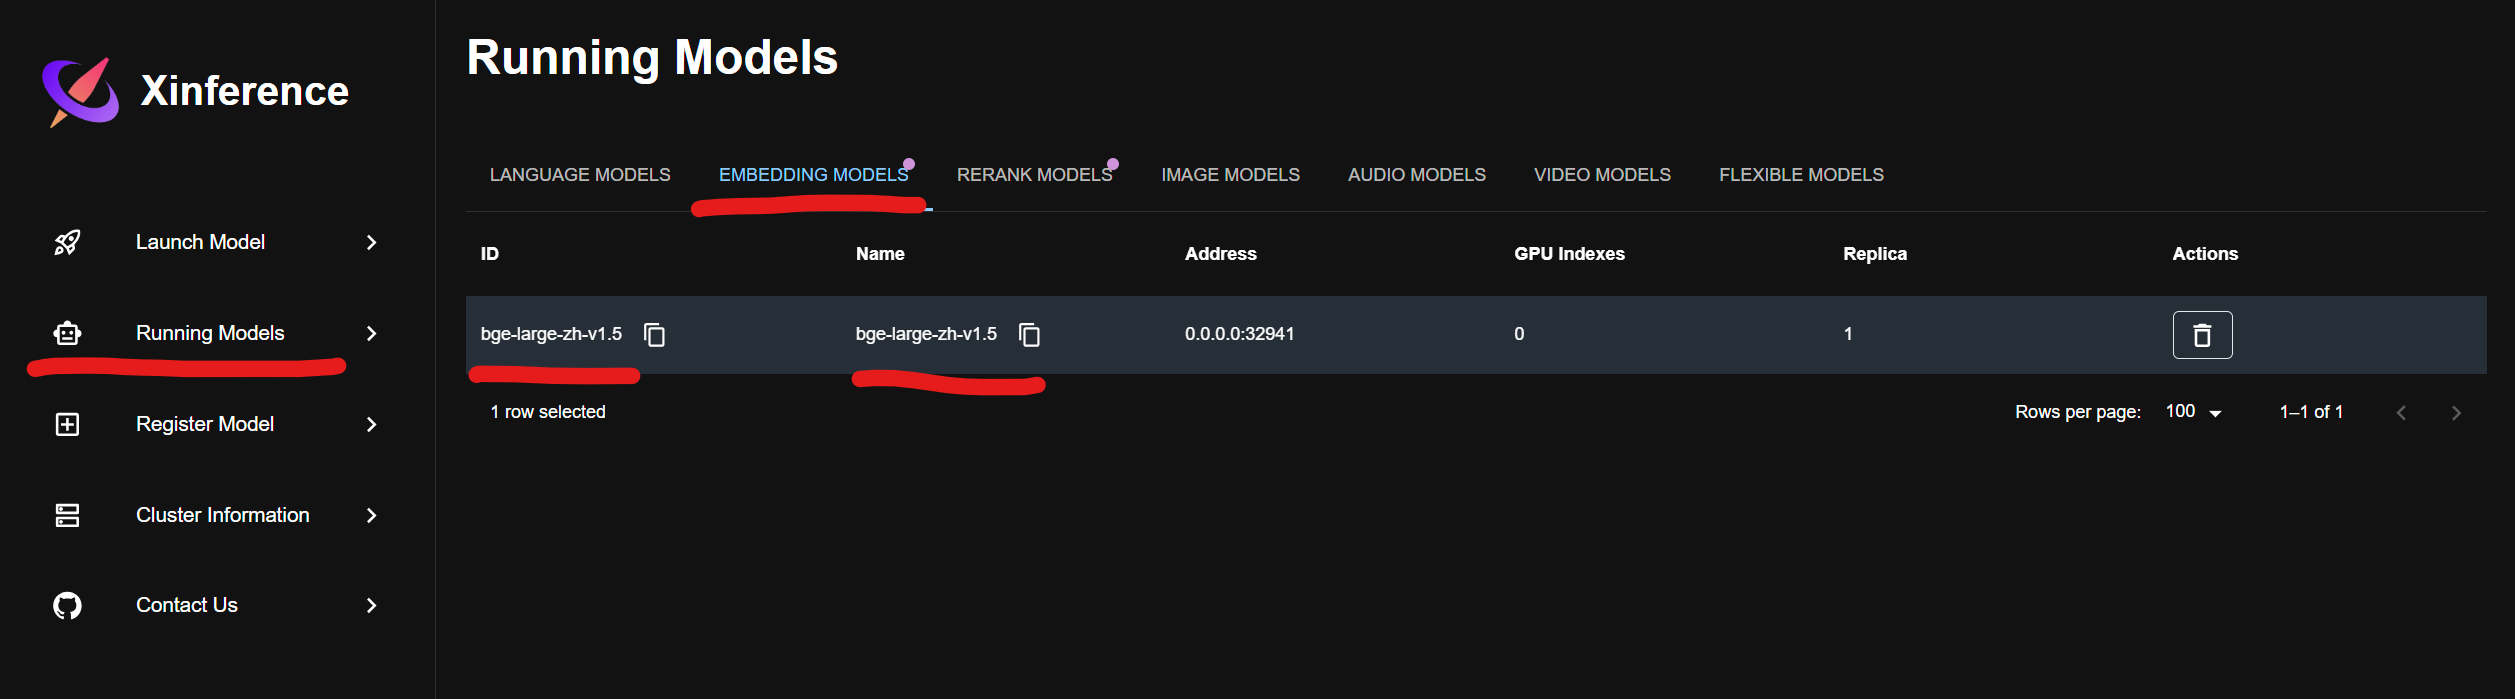
Task: Expand the Cluster Information chevron
Action: click(x=372, y=515)
